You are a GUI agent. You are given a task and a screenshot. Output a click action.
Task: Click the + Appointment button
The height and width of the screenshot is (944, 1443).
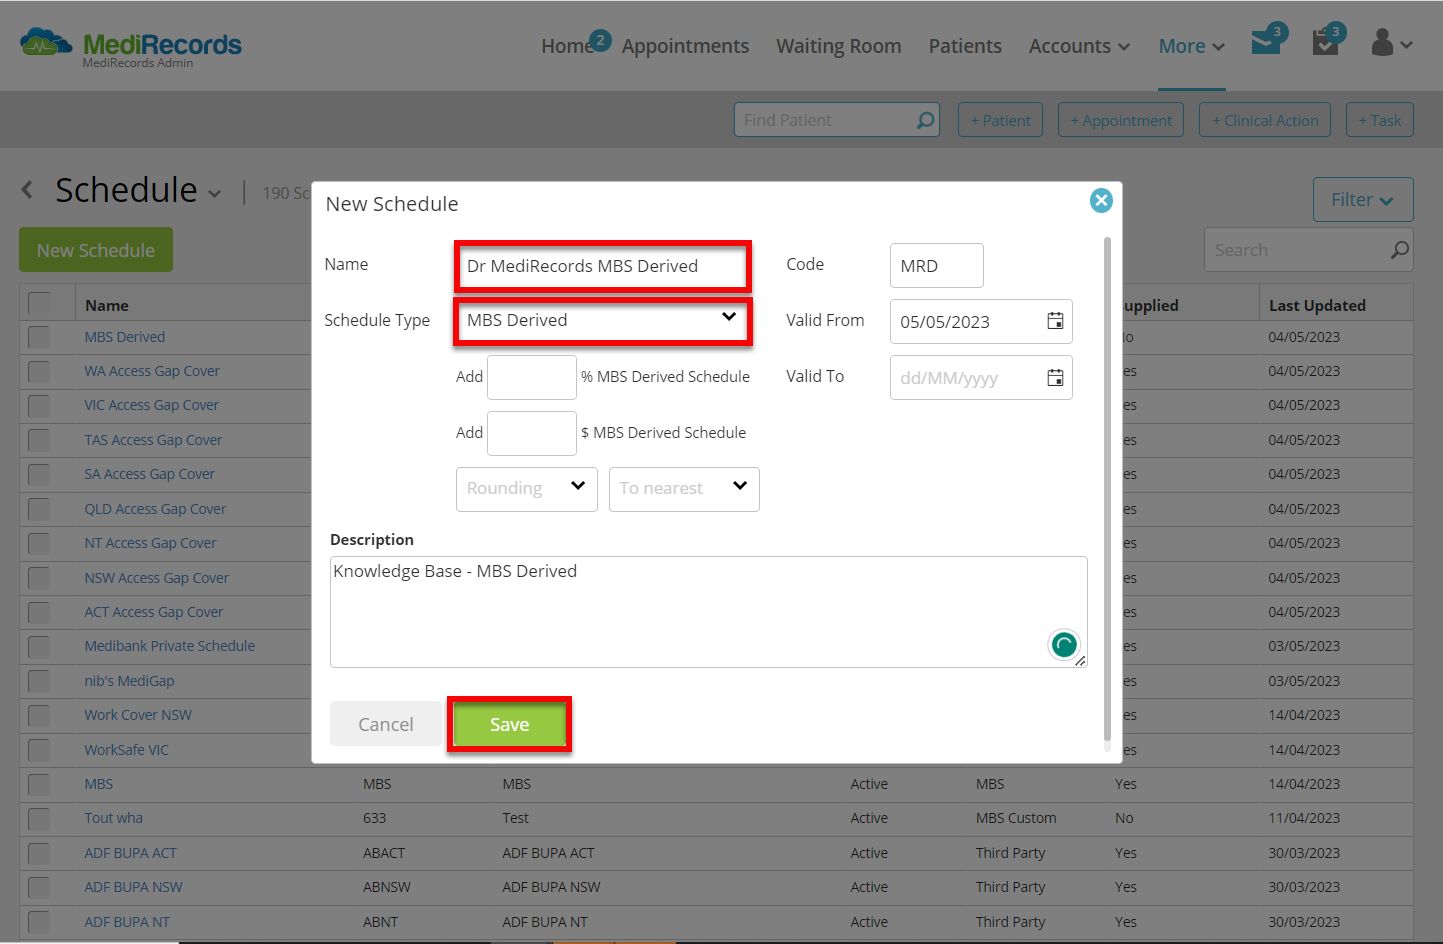[x=1121, y=120]
